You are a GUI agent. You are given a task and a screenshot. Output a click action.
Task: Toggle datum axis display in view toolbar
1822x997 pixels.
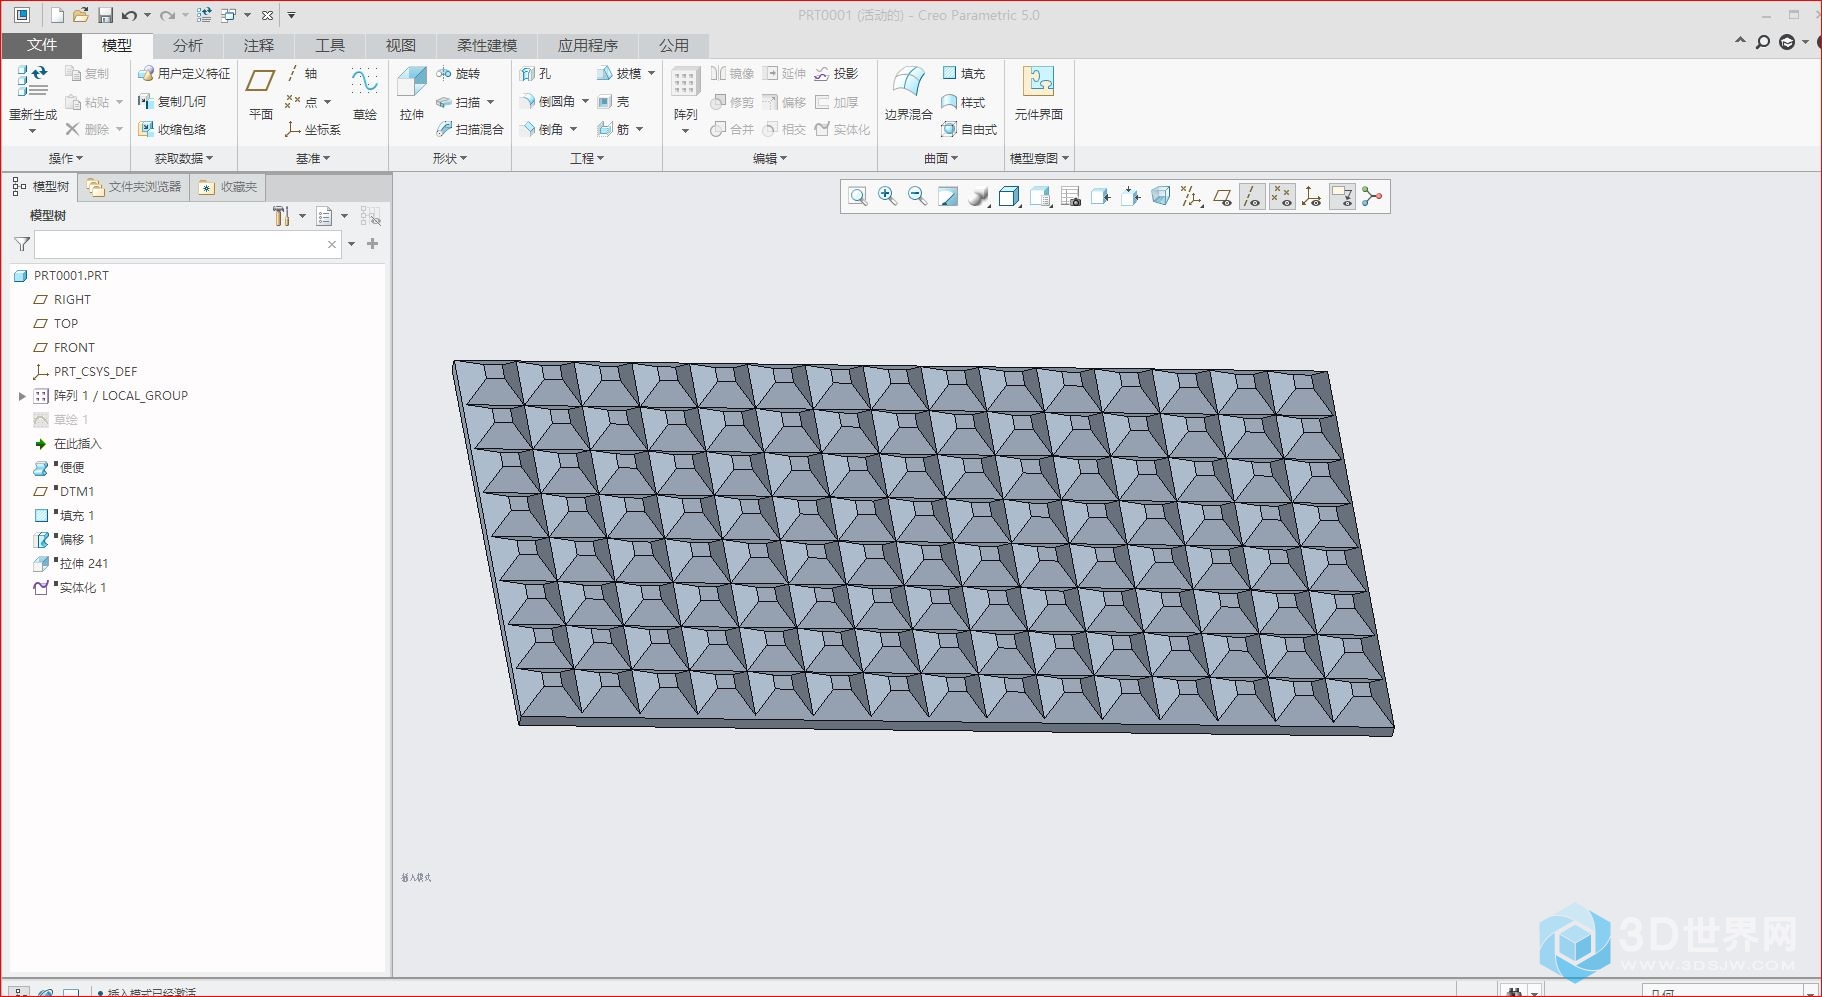[1252, 197]
